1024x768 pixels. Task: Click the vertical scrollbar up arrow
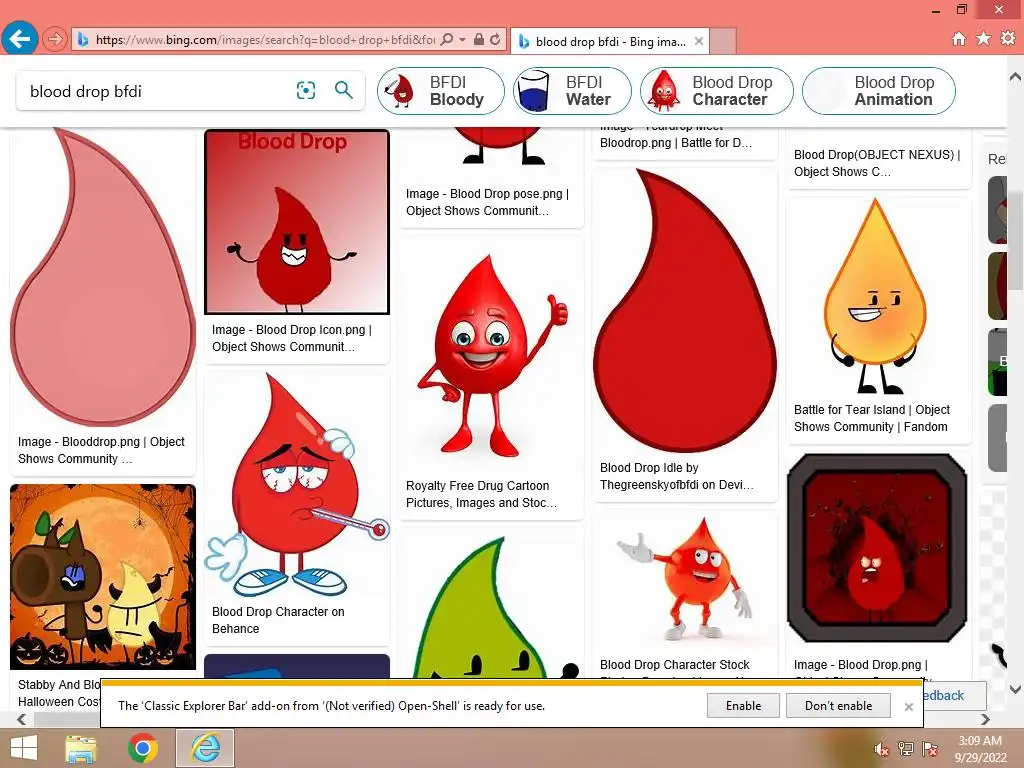point(1016,76)
